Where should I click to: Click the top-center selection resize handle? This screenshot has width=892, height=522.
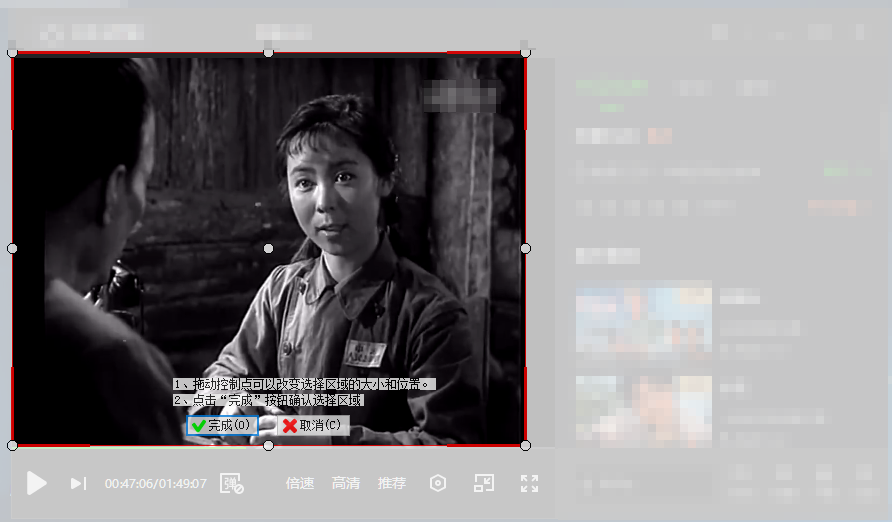coord(268,52)
